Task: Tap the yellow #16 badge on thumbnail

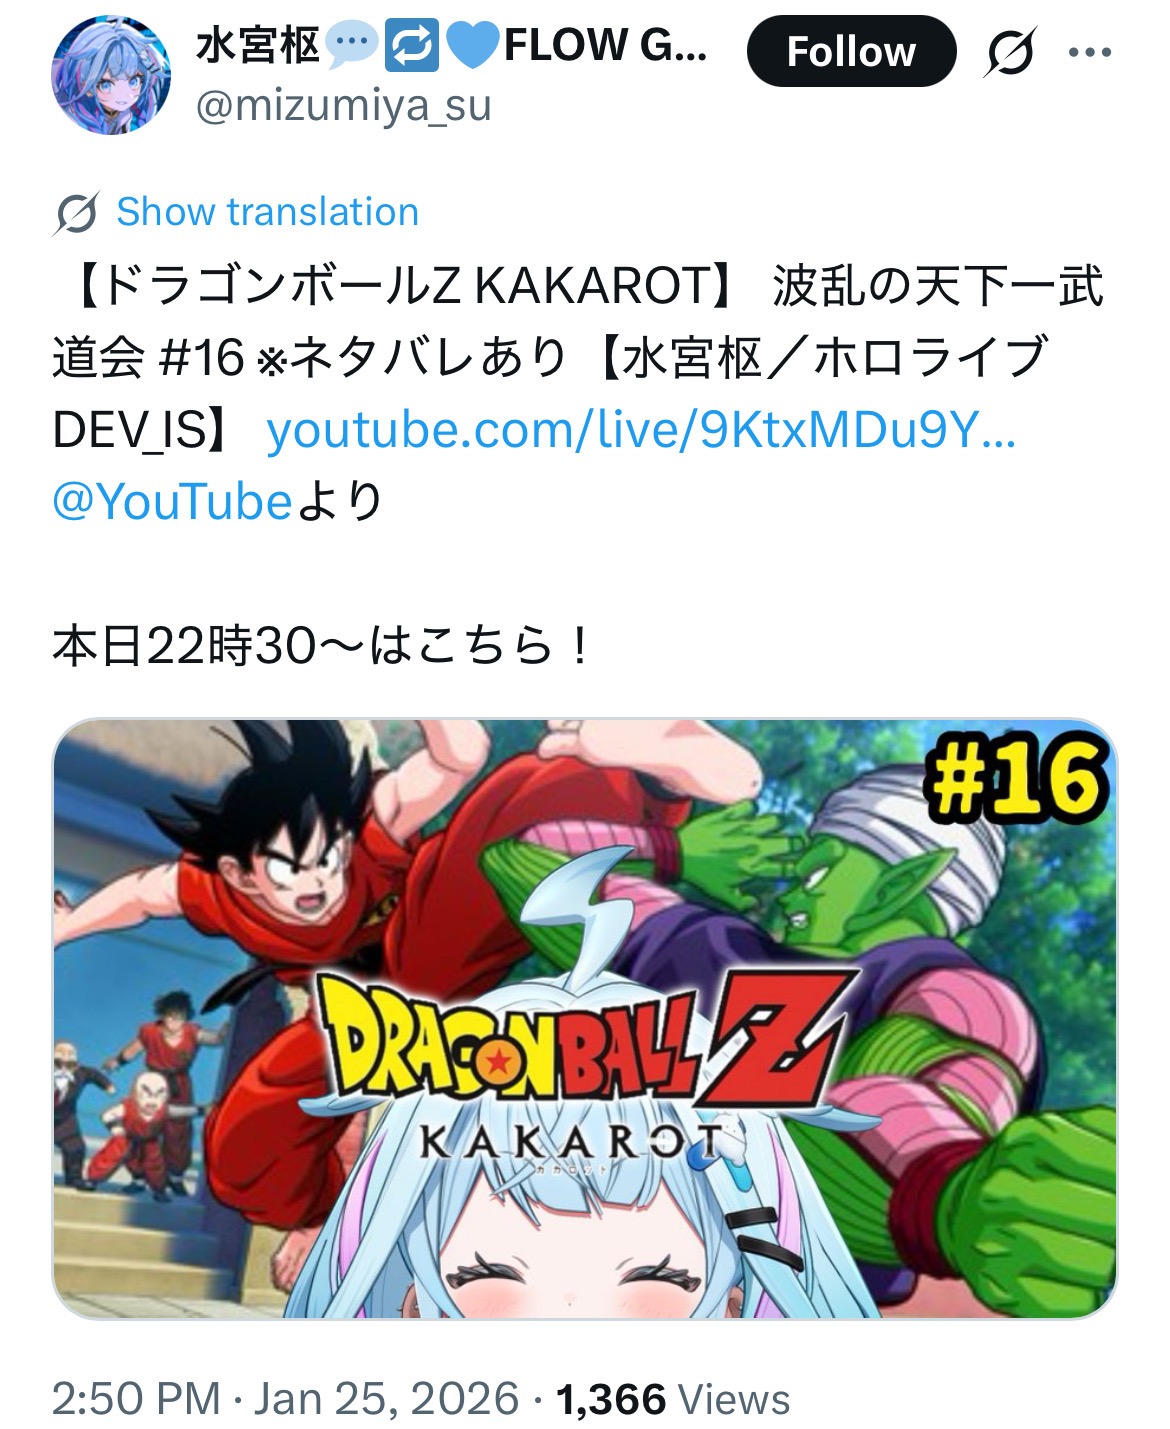Action: point(1018,780)
